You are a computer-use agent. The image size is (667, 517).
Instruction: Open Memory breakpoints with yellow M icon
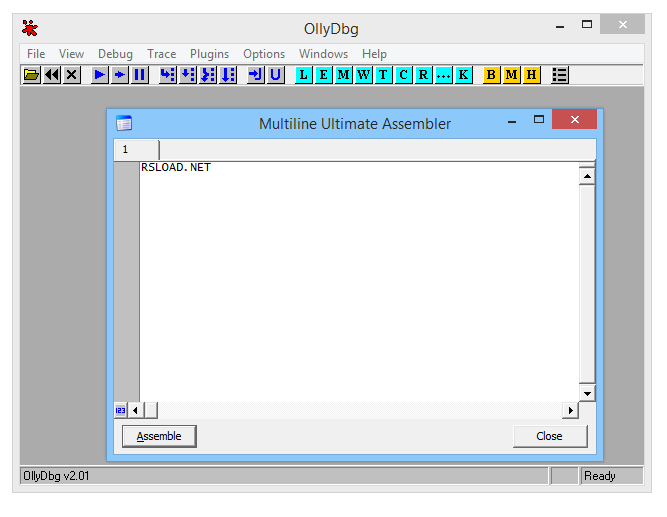pyautogui.click(x=511, y=75)
